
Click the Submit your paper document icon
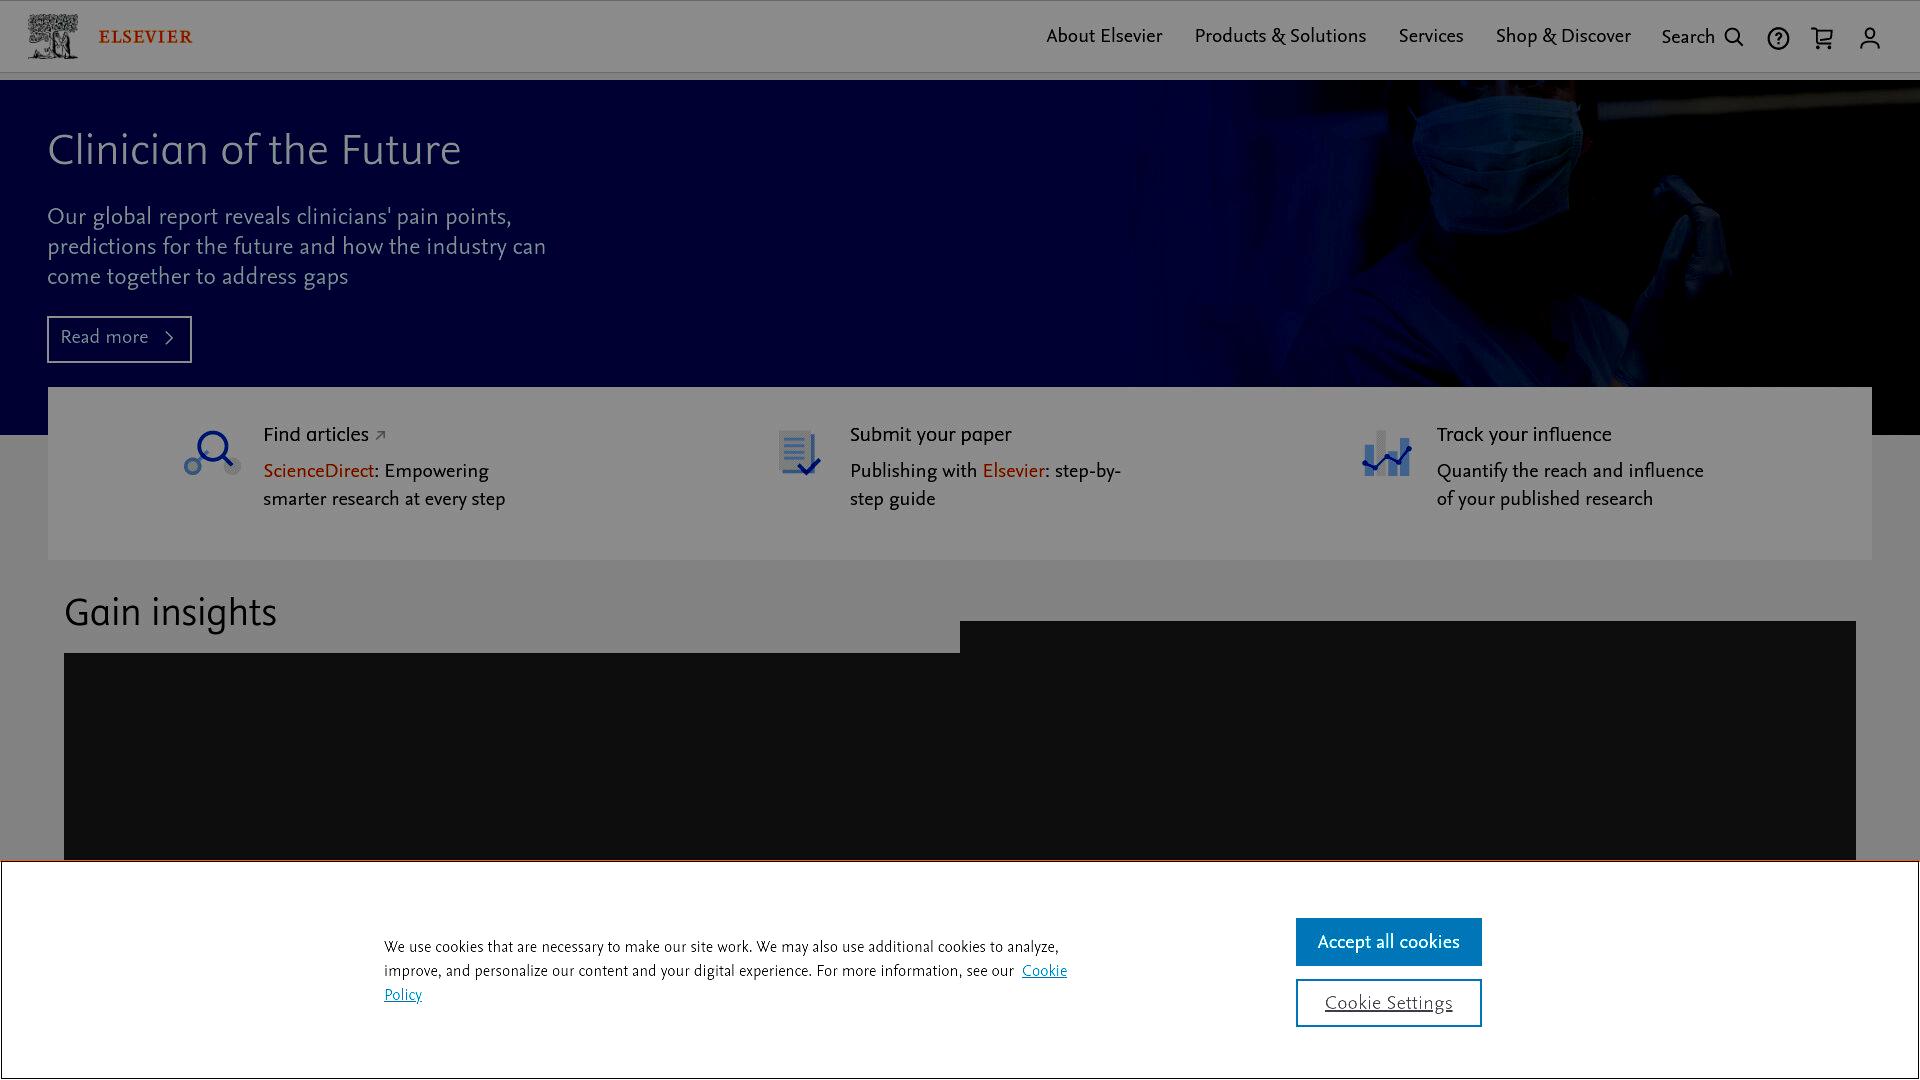[x=799, y=453]
